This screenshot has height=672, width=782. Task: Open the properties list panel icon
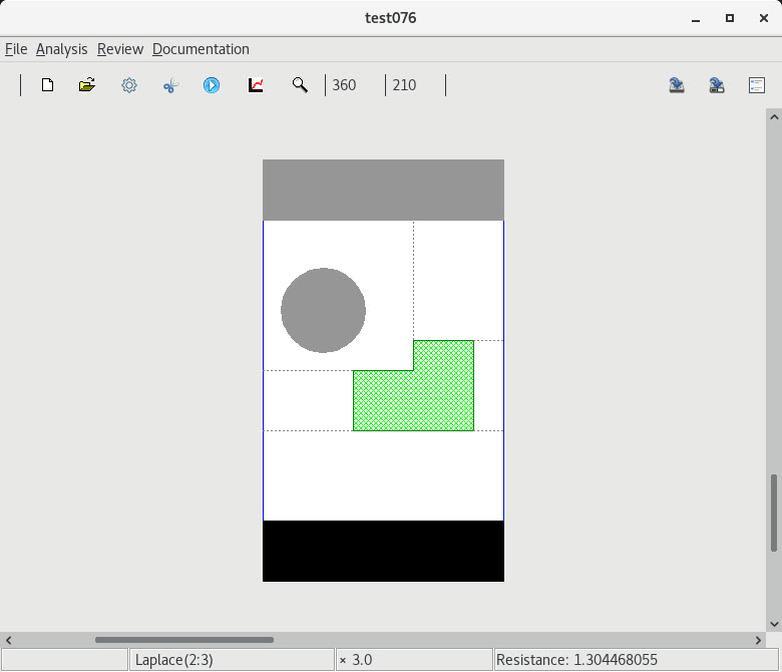(757, 85)
